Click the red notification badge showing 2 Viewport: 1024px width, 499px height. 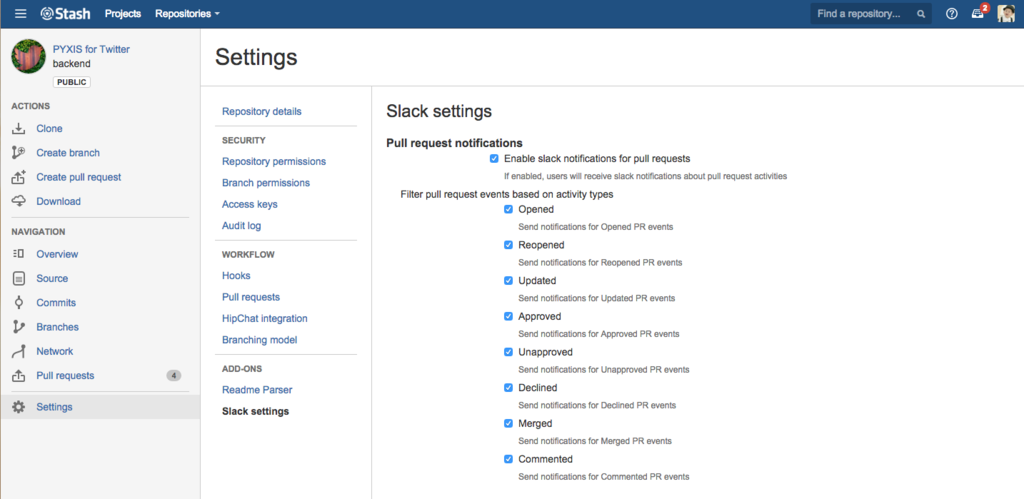(x=985, y=8)
